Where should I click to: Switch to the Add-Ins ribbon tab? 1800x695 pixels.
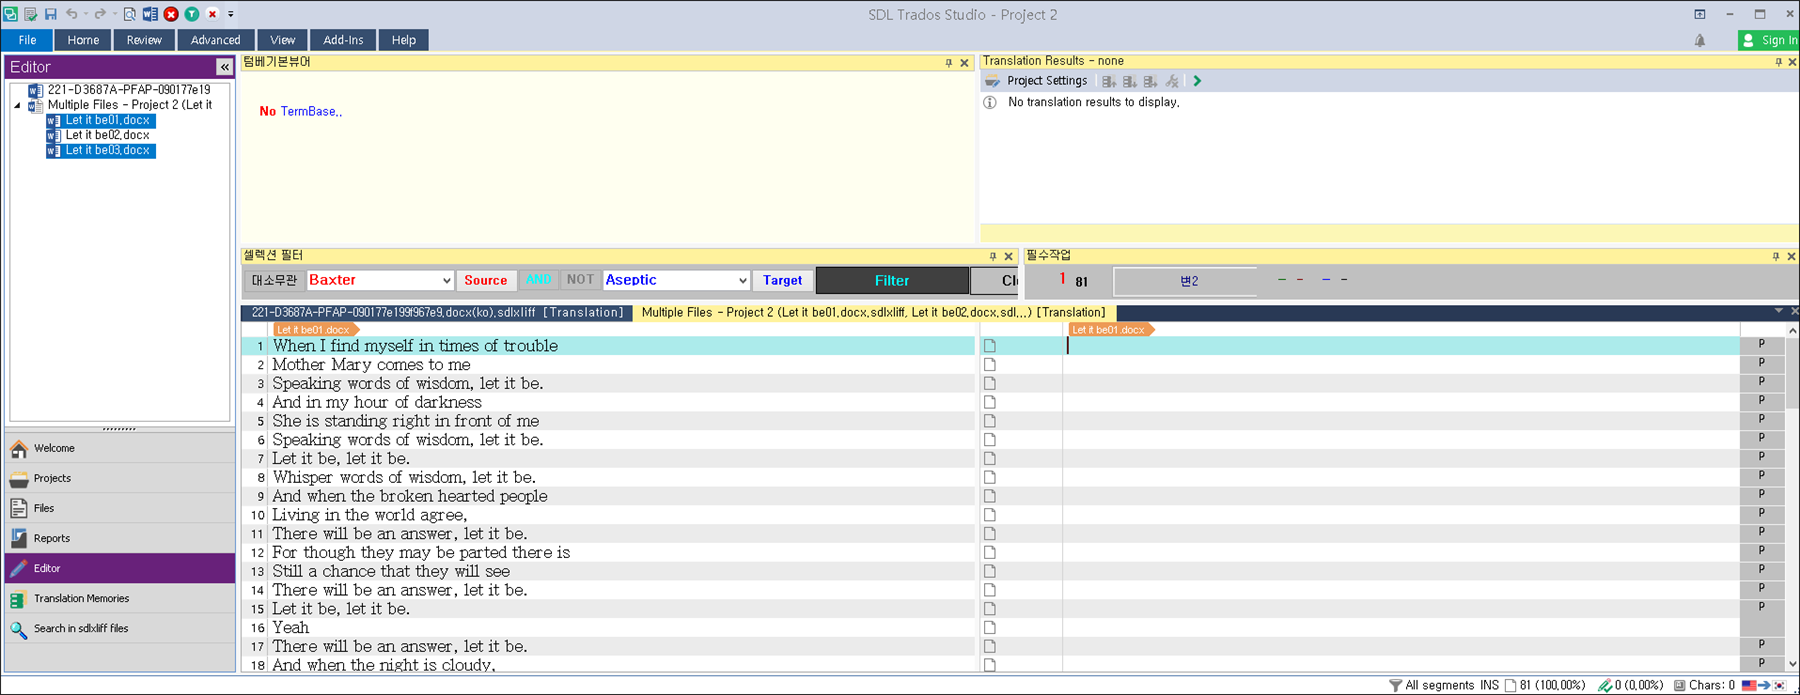[x=343, y=40]
